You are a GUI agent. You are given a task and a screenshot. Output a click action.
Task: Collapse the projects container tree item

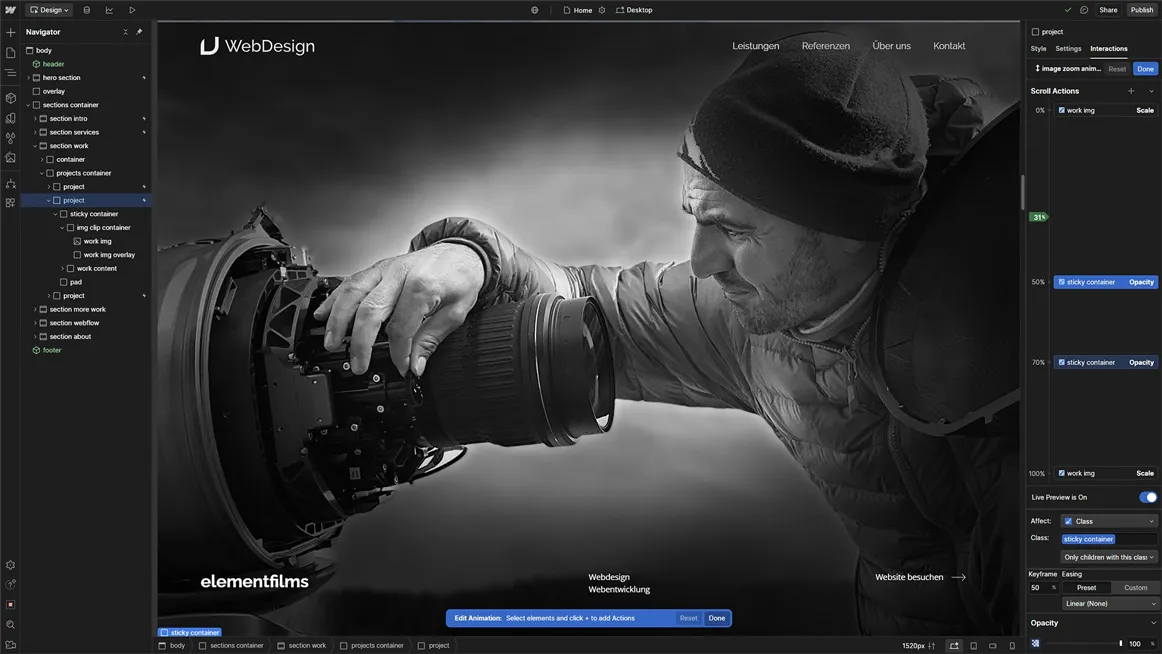tap(42, 173)
